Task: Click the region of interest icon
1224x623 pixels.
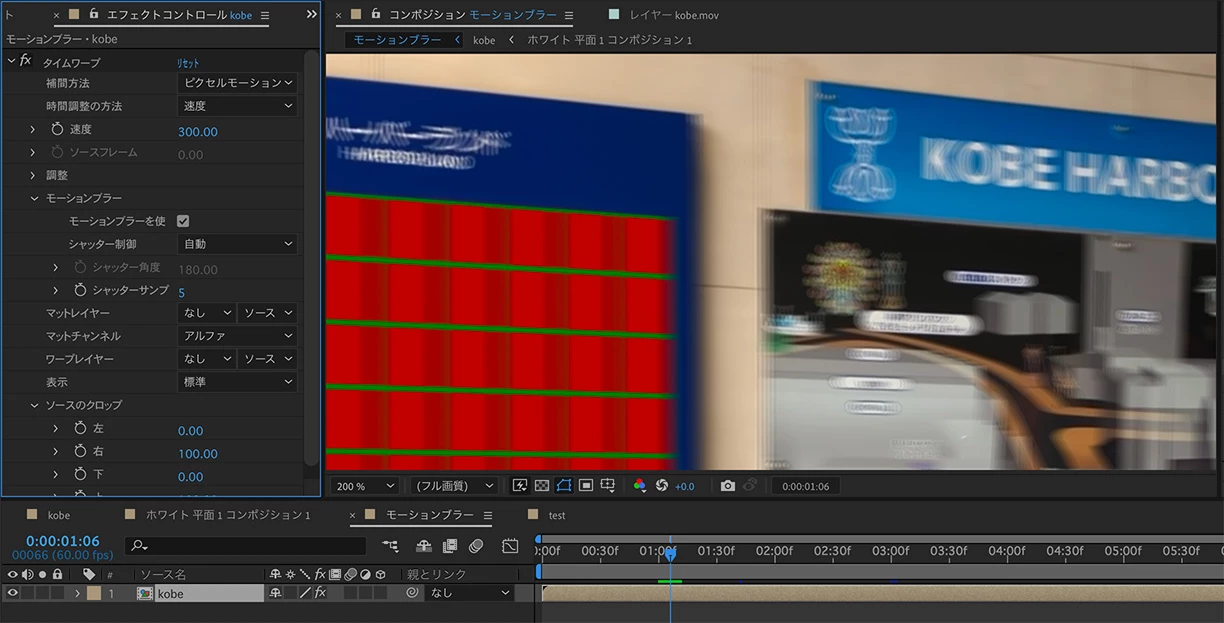Action: pos(586,486)
